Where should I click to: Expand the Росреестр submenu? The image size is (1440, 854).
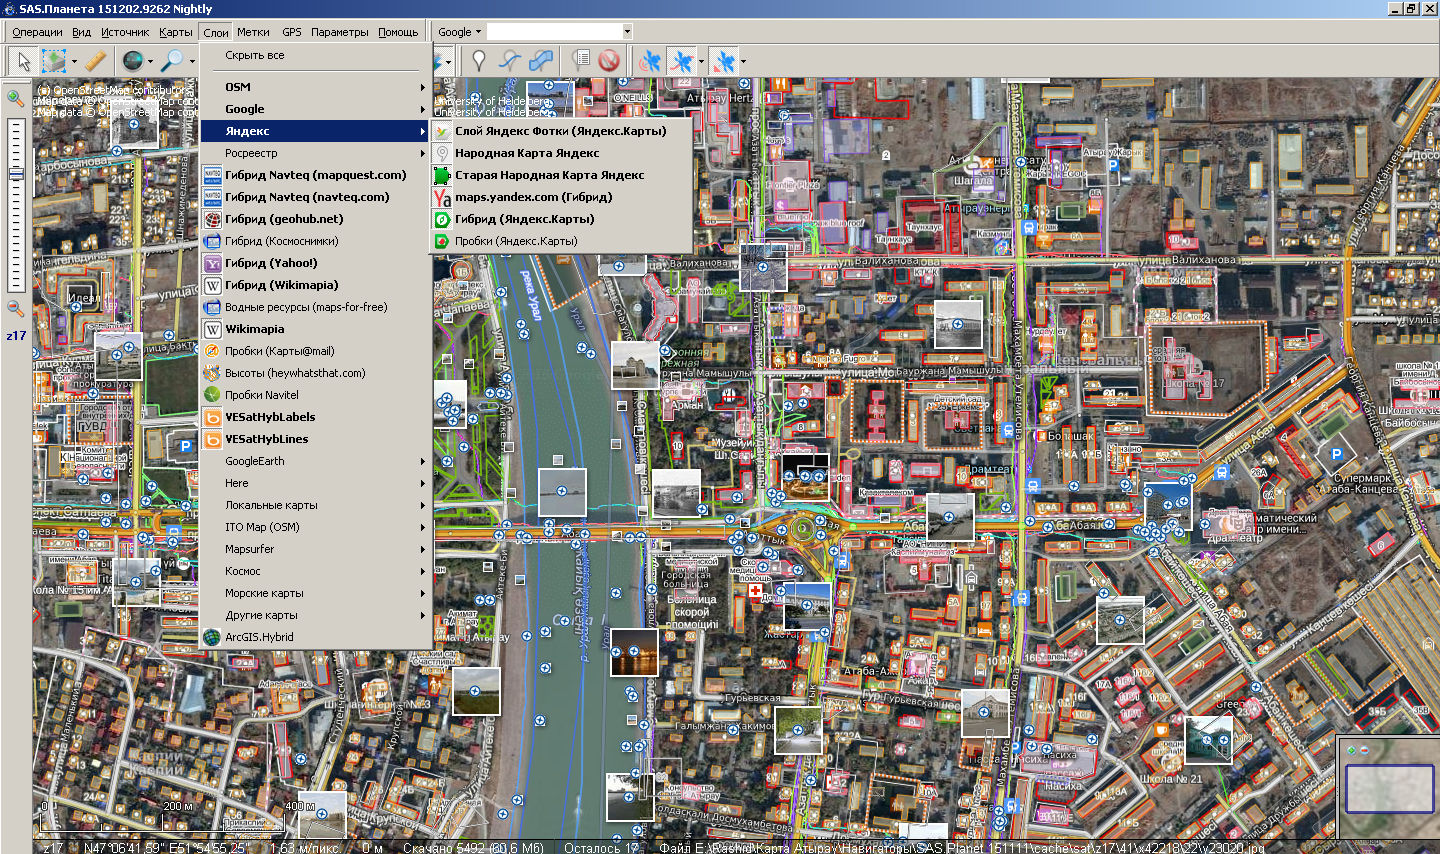[315, 153]
